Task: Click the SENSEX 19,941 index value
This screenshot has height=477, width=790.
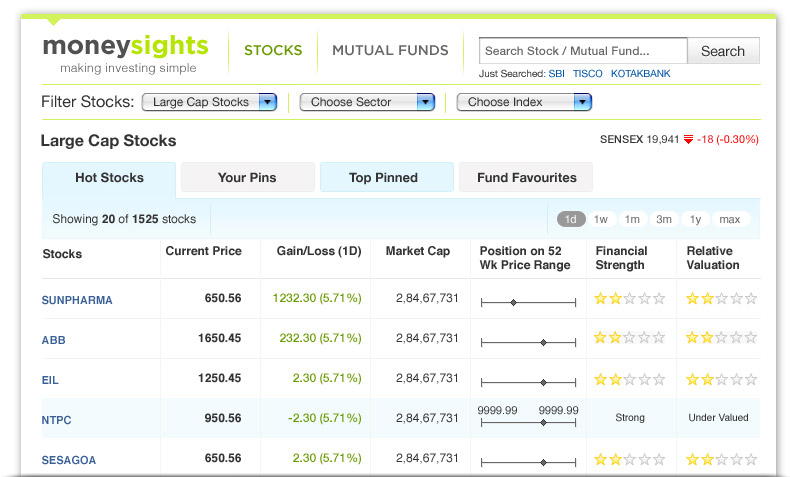Action: pyautogui.click(x=663, y=140)
